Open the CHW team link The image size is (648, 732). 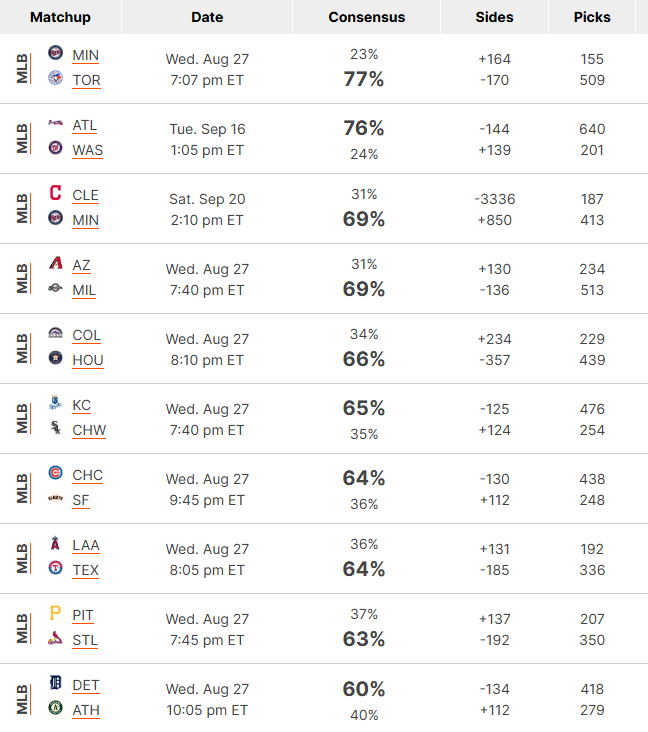pyautogui.click(x=89, y=430)
